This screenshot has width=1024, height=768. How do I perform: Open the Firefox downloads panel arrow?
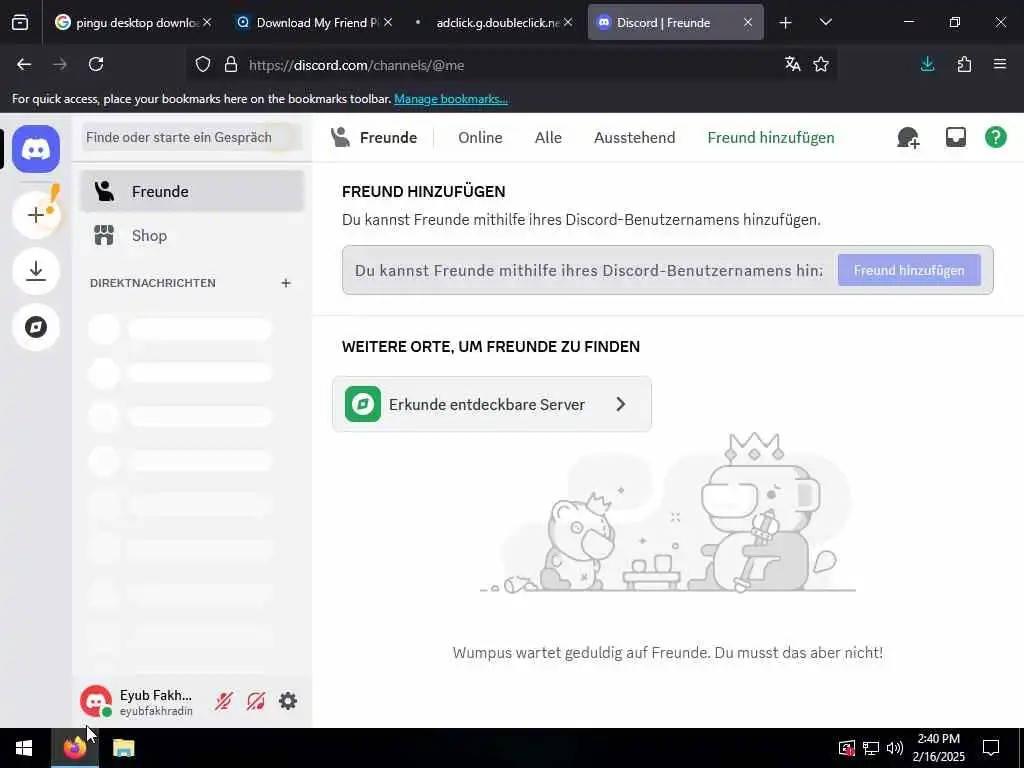pyautogui.click(x=927, y=64)
